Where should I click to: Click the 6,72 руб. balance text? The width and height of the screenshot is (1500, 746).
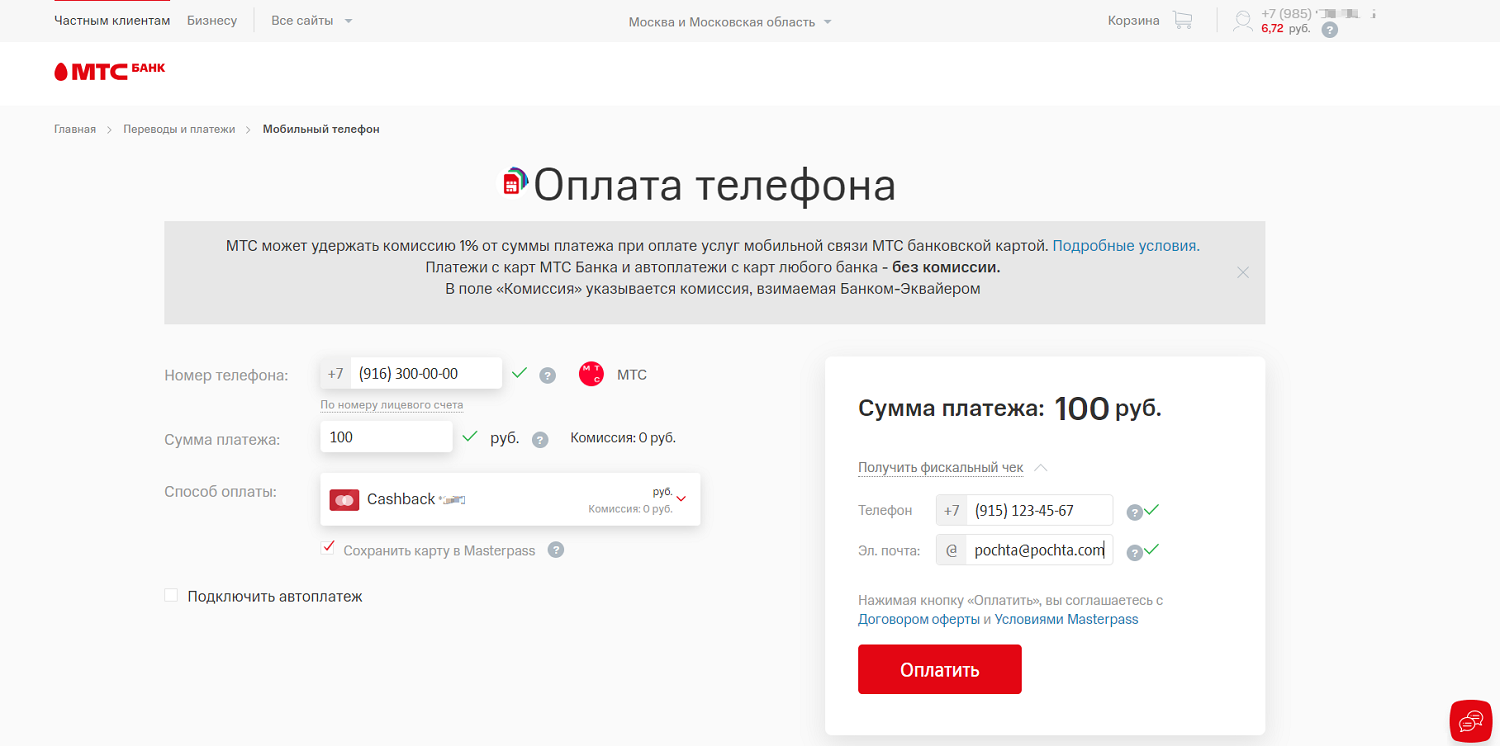(1286, 28)
